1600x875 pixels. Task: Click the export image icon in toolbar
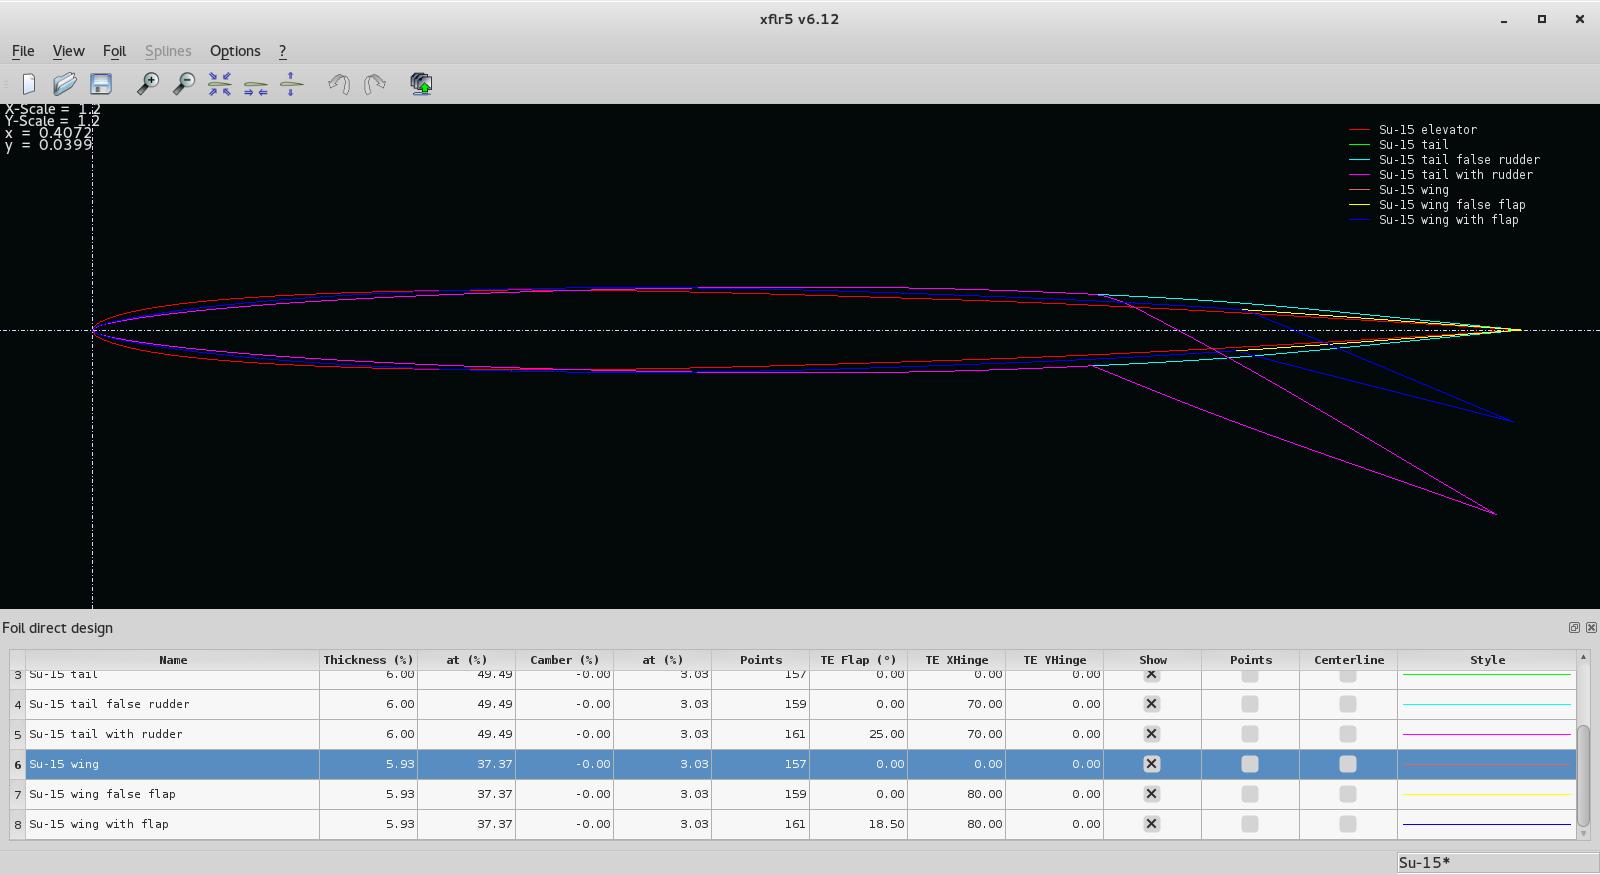(x=422, y=84)
